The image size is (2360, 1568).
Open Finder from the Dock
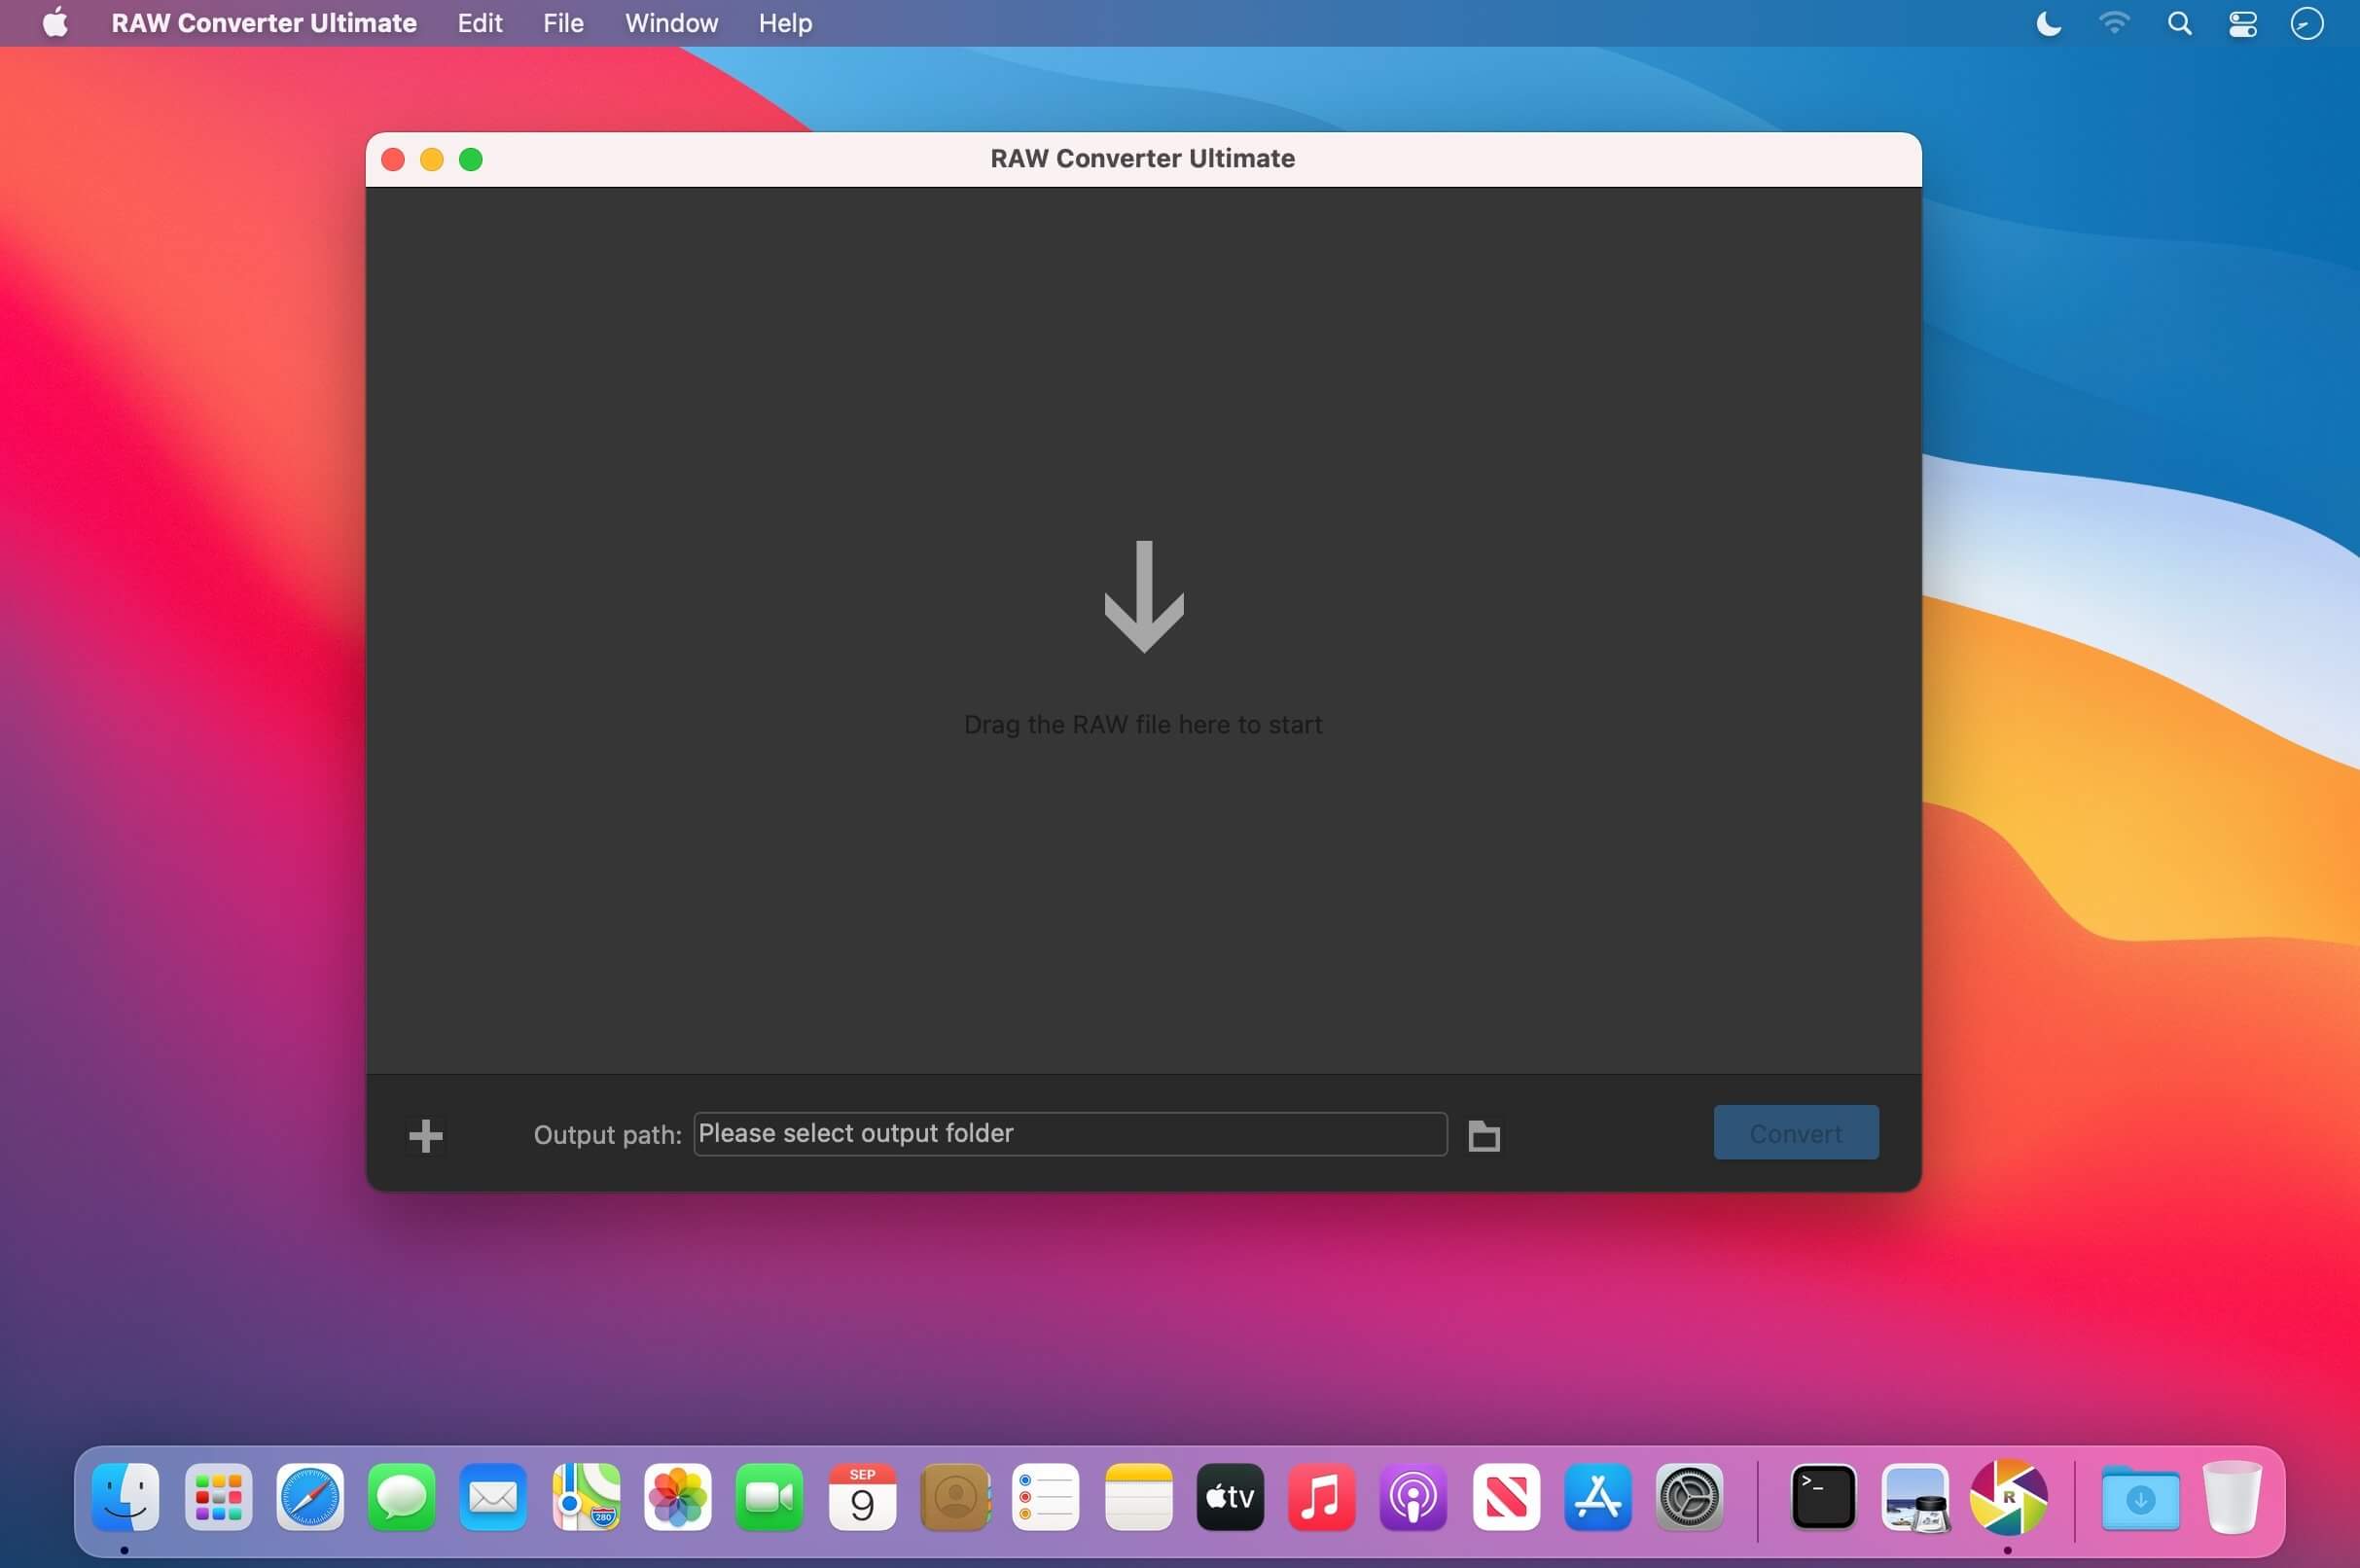click(125, 1497)
